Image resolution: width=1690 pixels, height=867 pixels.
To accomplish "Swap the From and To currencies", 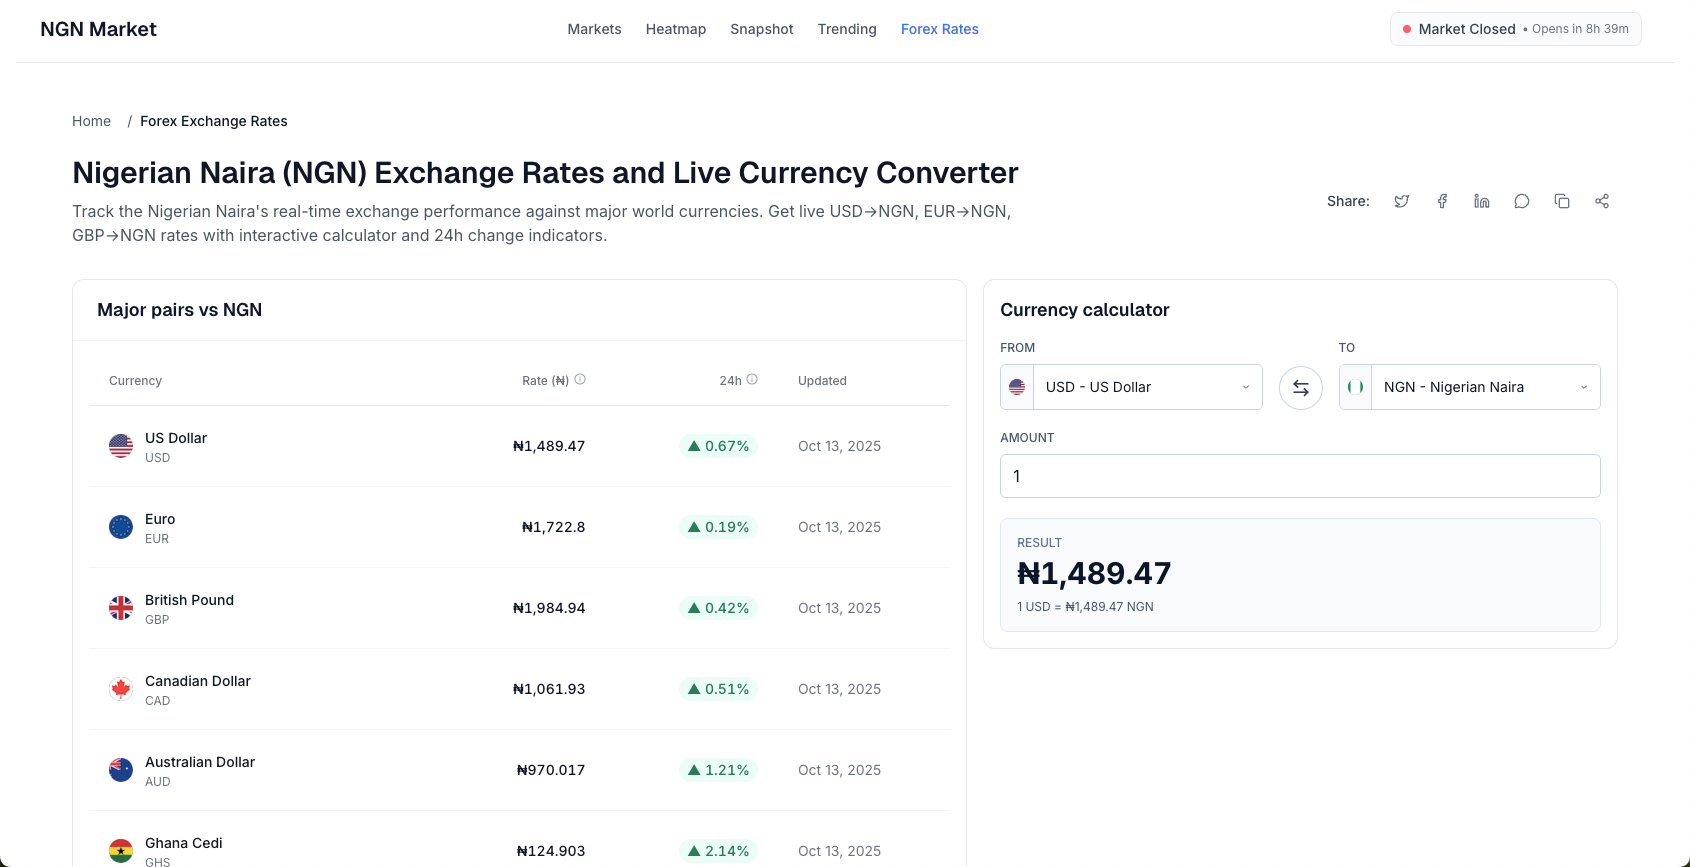I will 1301,388.
